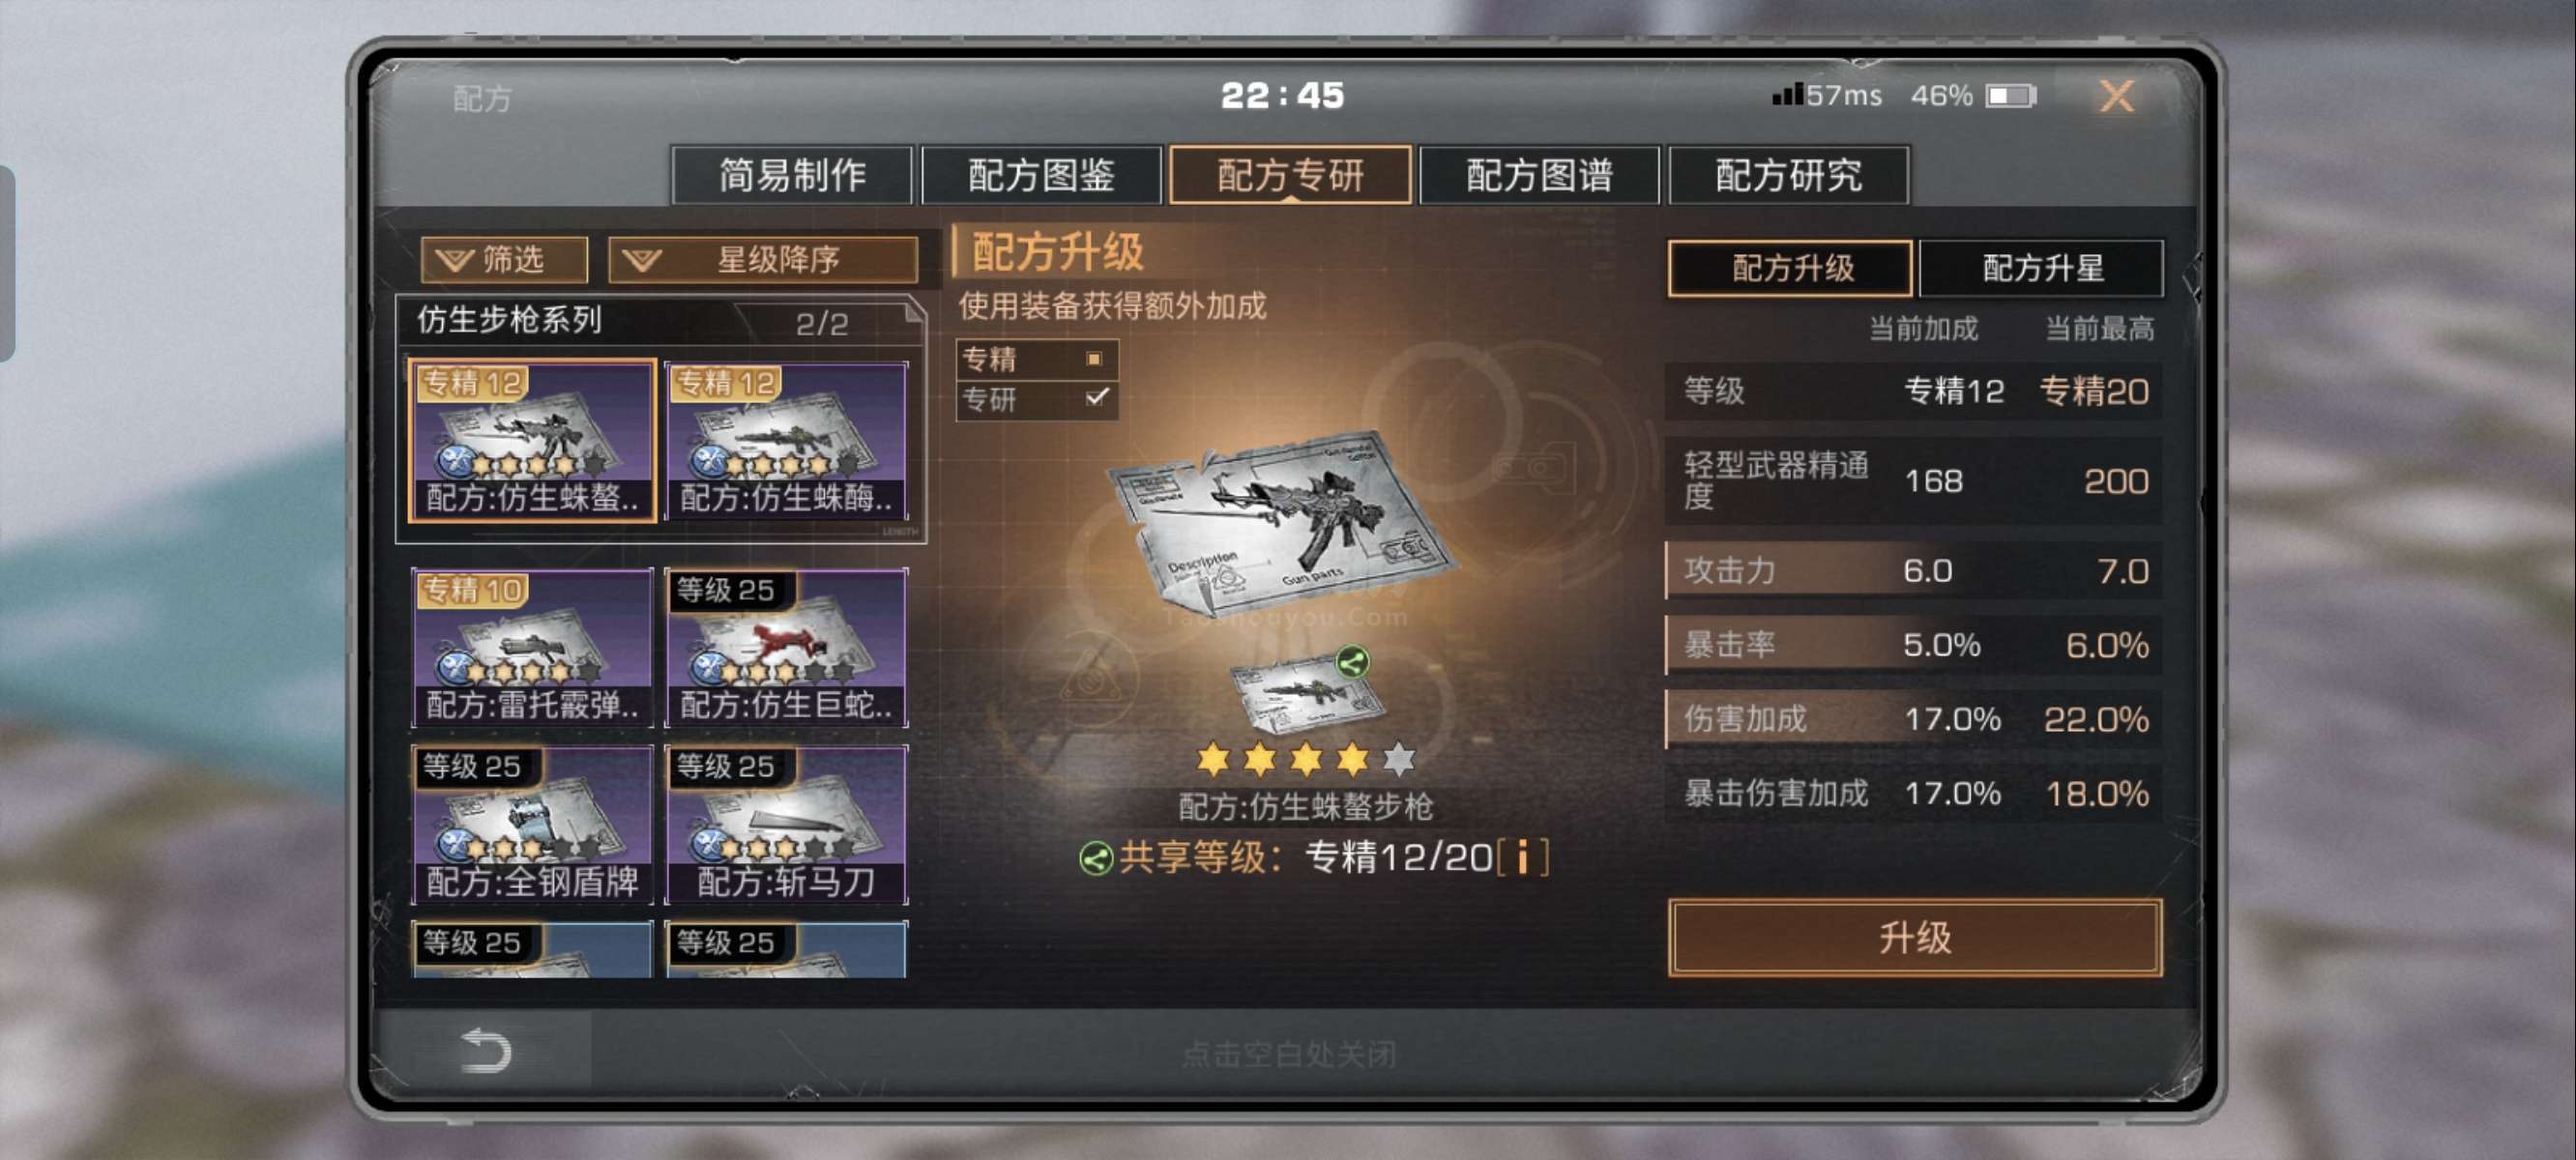Select the 配方:斩马刀 recipe thumbnail
Screen dimensions: 2576x1160
pyautogui.click(x=786, y=825)
